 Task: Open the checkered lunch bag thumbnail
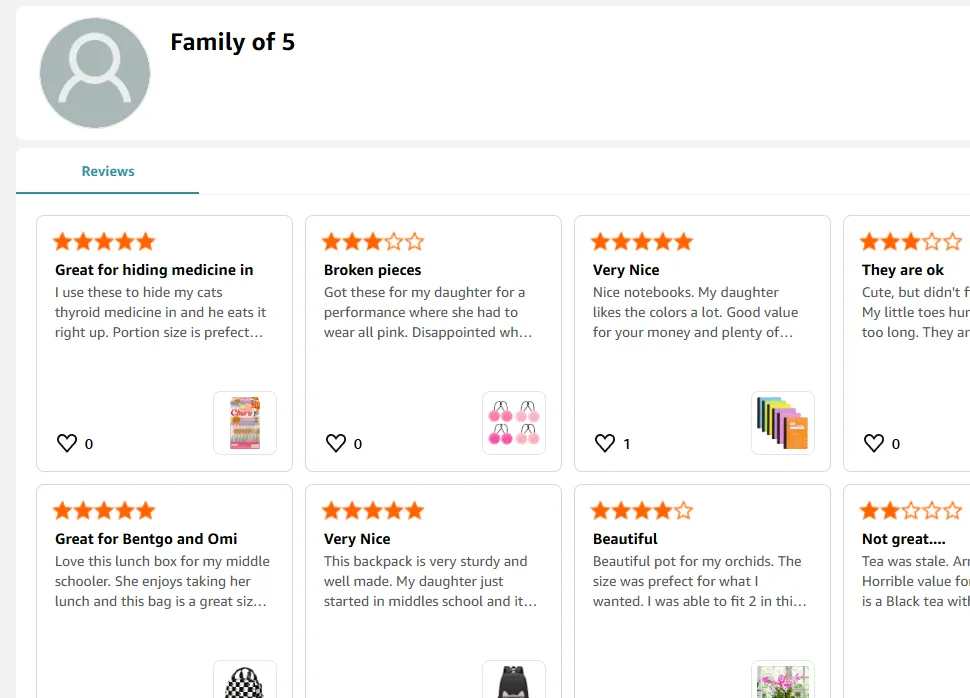245,682
